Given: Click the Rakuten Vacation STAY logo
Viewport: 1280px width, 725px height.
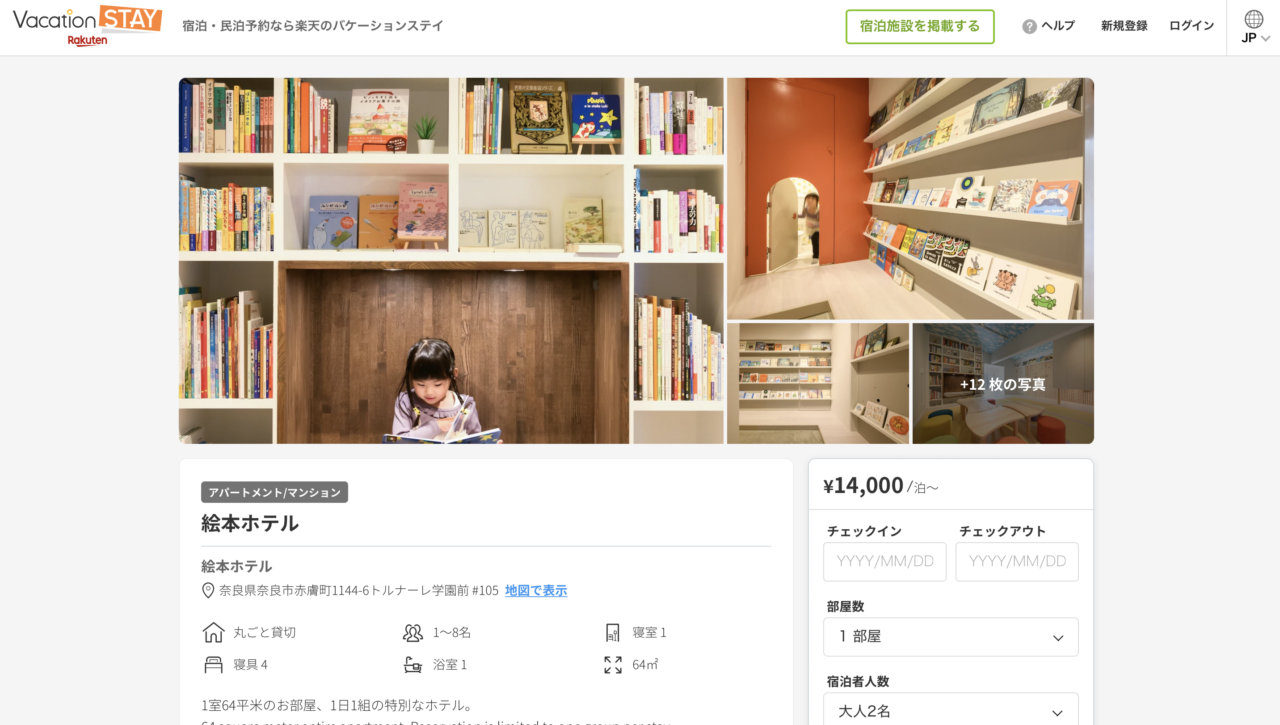Looking at the screenshot, I should tap(87, 26).
